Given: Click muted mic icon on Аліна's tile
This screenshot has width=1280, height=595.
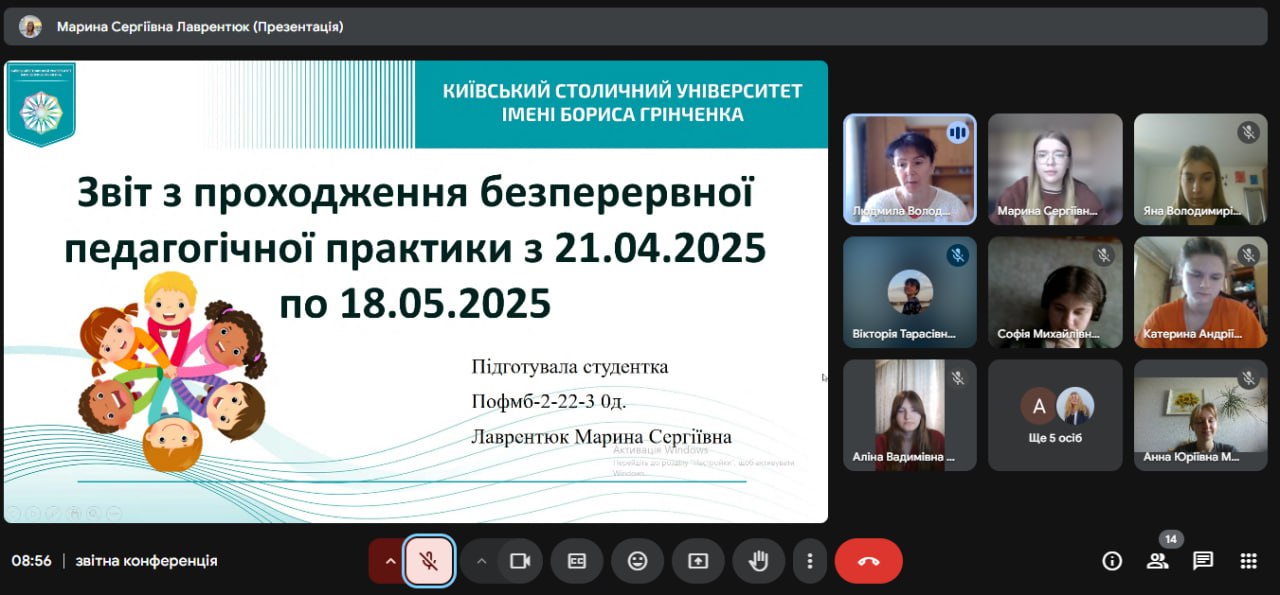Looking at the screenshot, I should pos(957,378).
